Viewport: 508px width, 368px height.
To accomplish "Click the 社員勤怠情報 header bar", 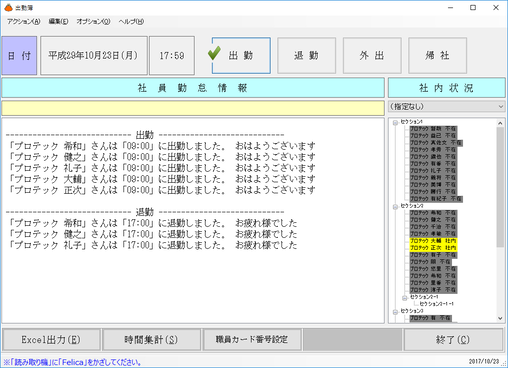I will (193, 88).
